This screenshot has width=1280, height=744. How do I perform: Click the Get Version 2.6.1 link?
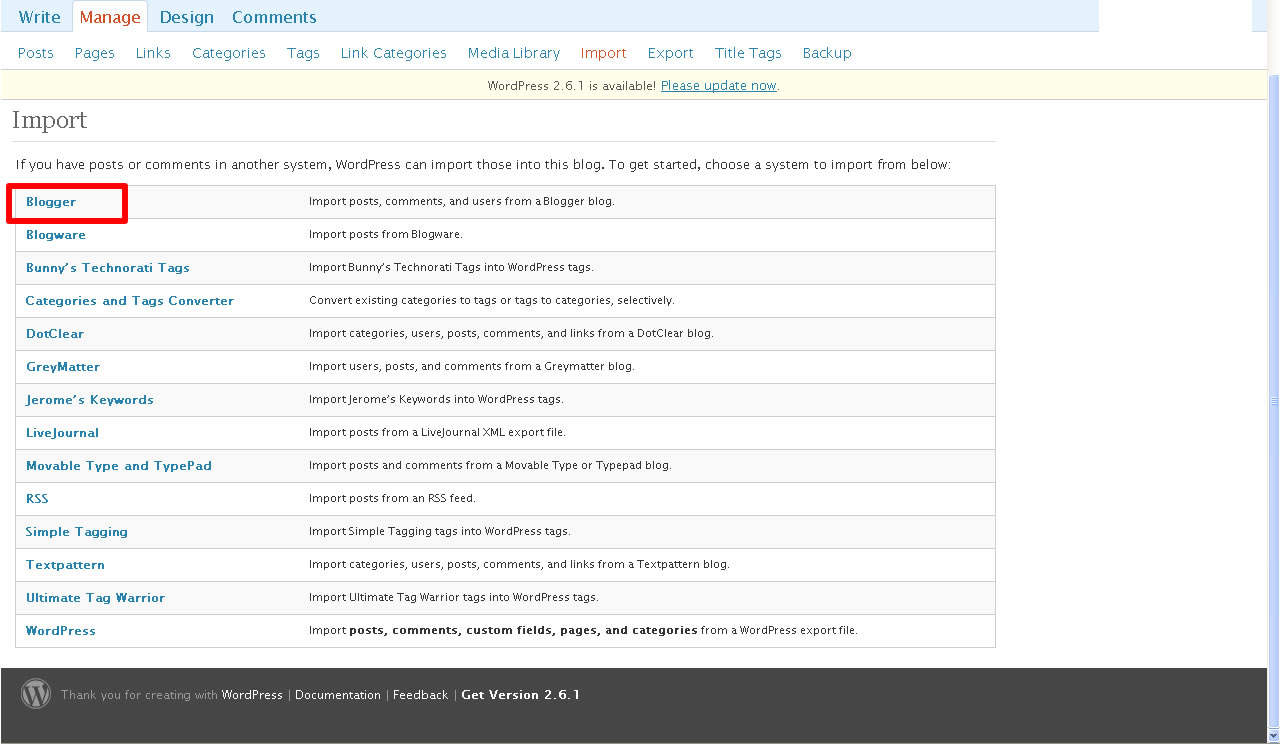[x=520, y=695]
